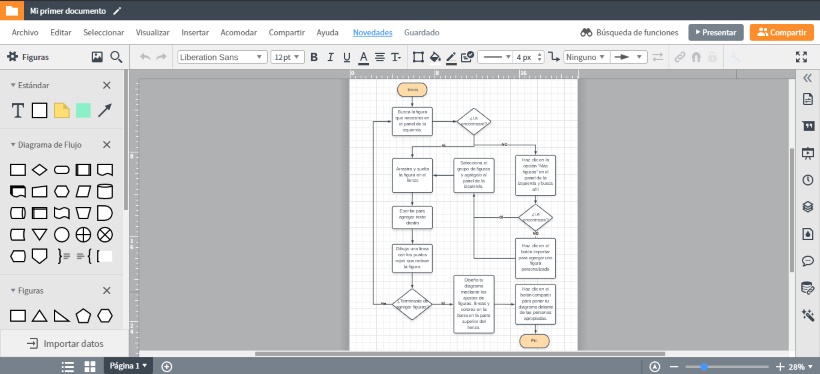Image resolution: width=820 pixels, height=374 pixels.
Task: Collapse the right dock with double chevron
Action: 808,78
